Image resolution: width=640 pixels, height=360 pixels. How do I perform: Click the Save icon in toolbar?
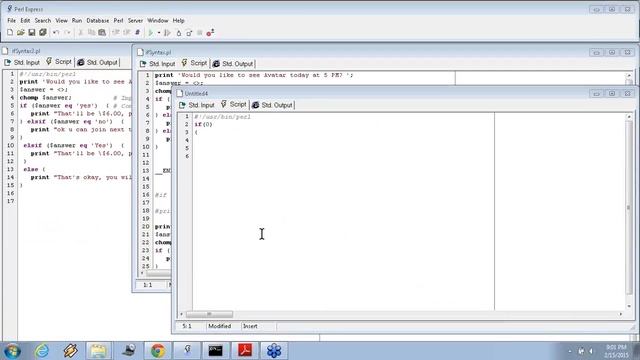31,32
